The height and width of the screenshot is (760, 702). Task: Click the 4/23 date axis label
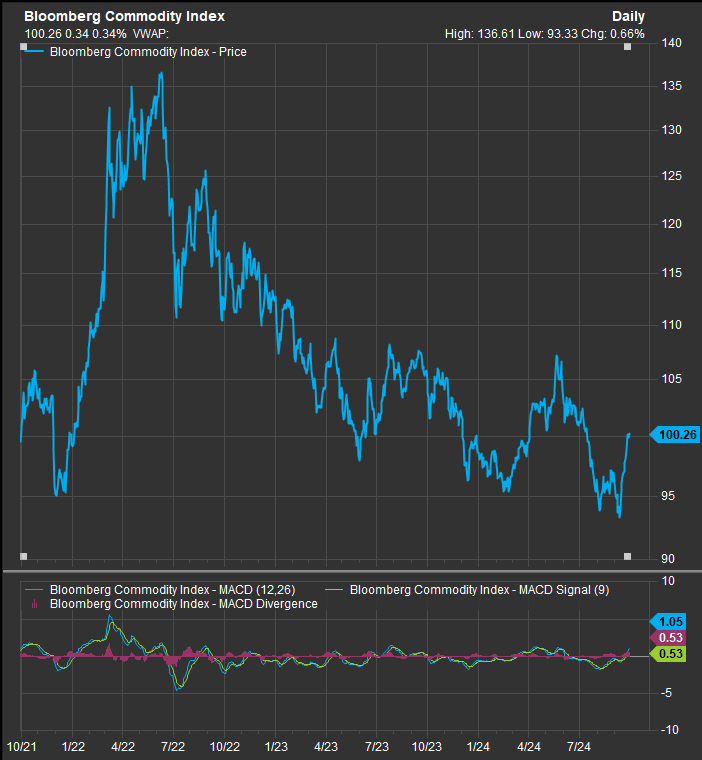pos(326,746)
